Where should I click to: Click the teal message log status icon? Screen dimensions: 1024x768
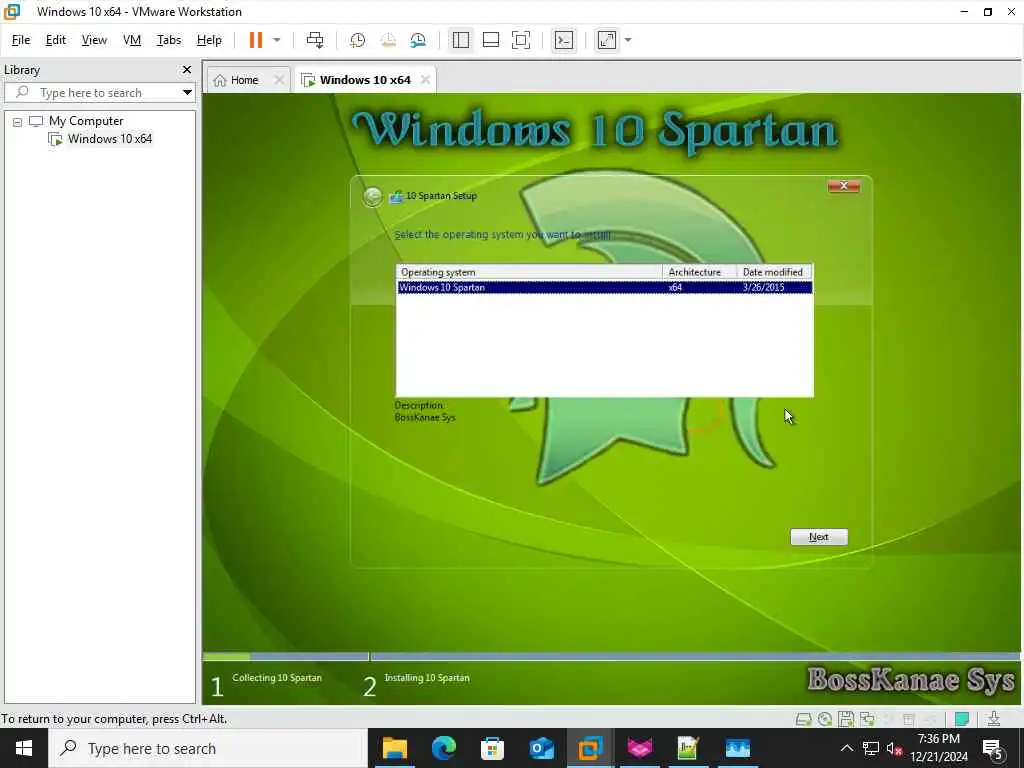point(961,719)
